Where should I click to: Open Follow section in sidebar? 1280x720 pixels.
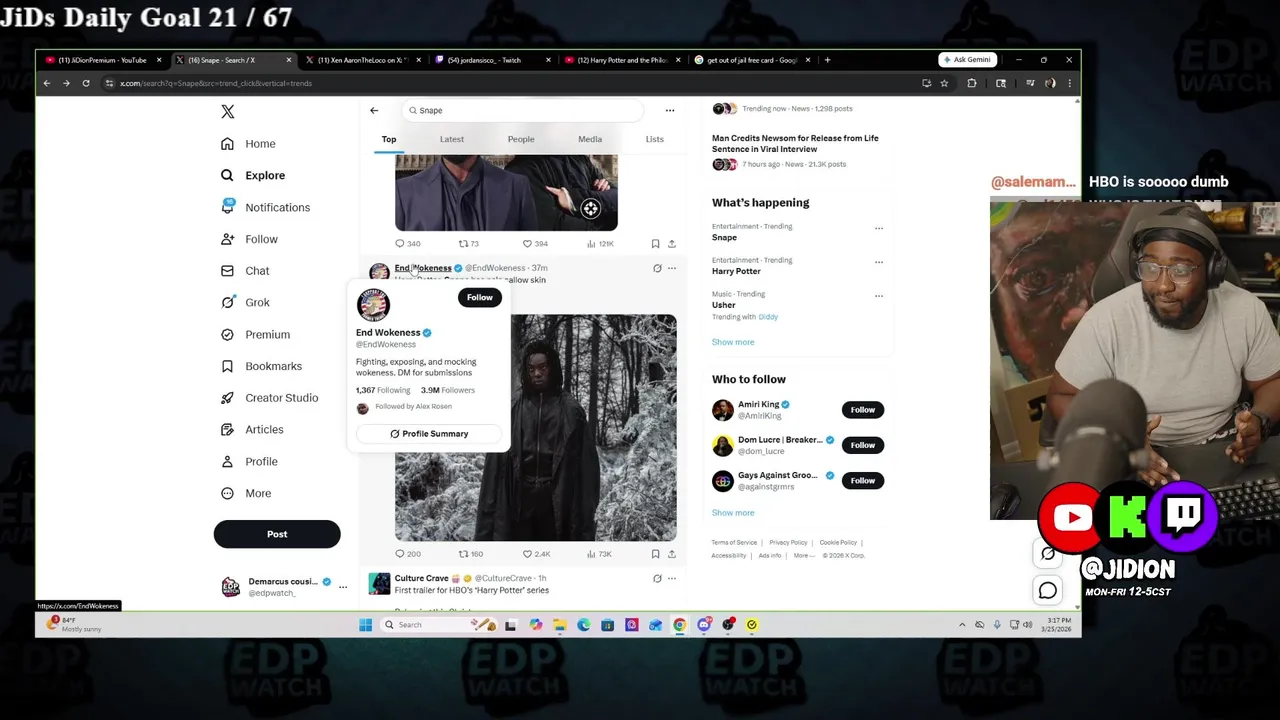(x=249, y=239)
